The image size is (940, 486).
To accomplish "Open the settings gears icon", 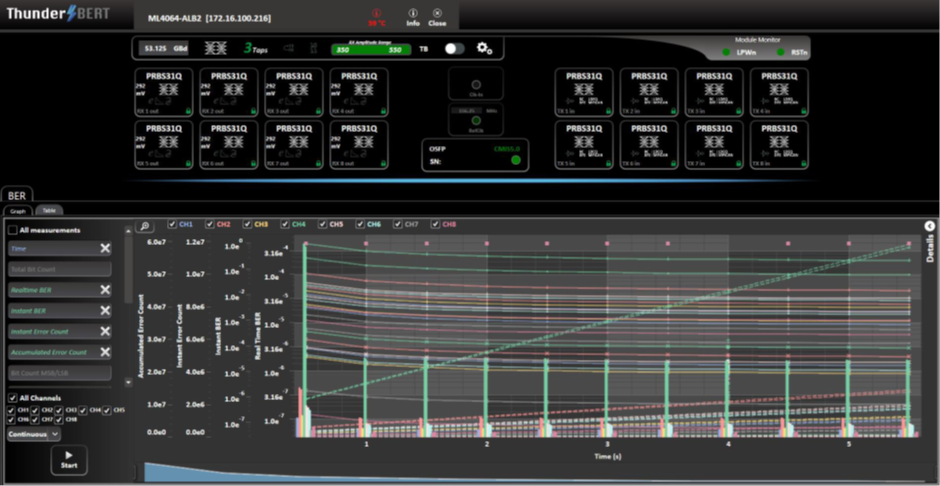I will (x=484, y=48).
